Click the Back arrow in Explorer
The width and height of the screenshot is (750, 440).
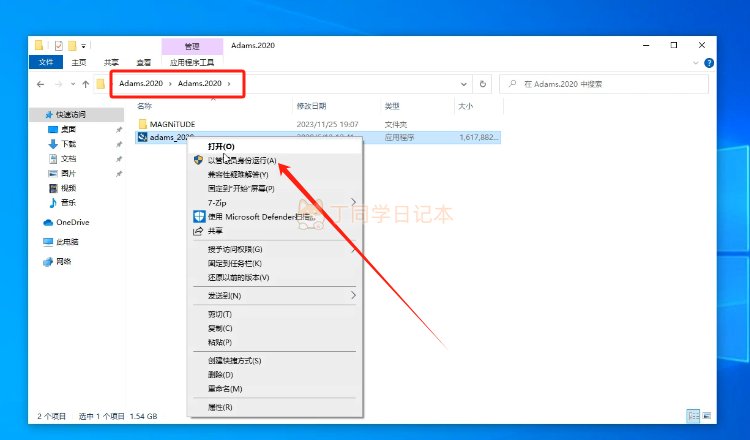point(41,84)
